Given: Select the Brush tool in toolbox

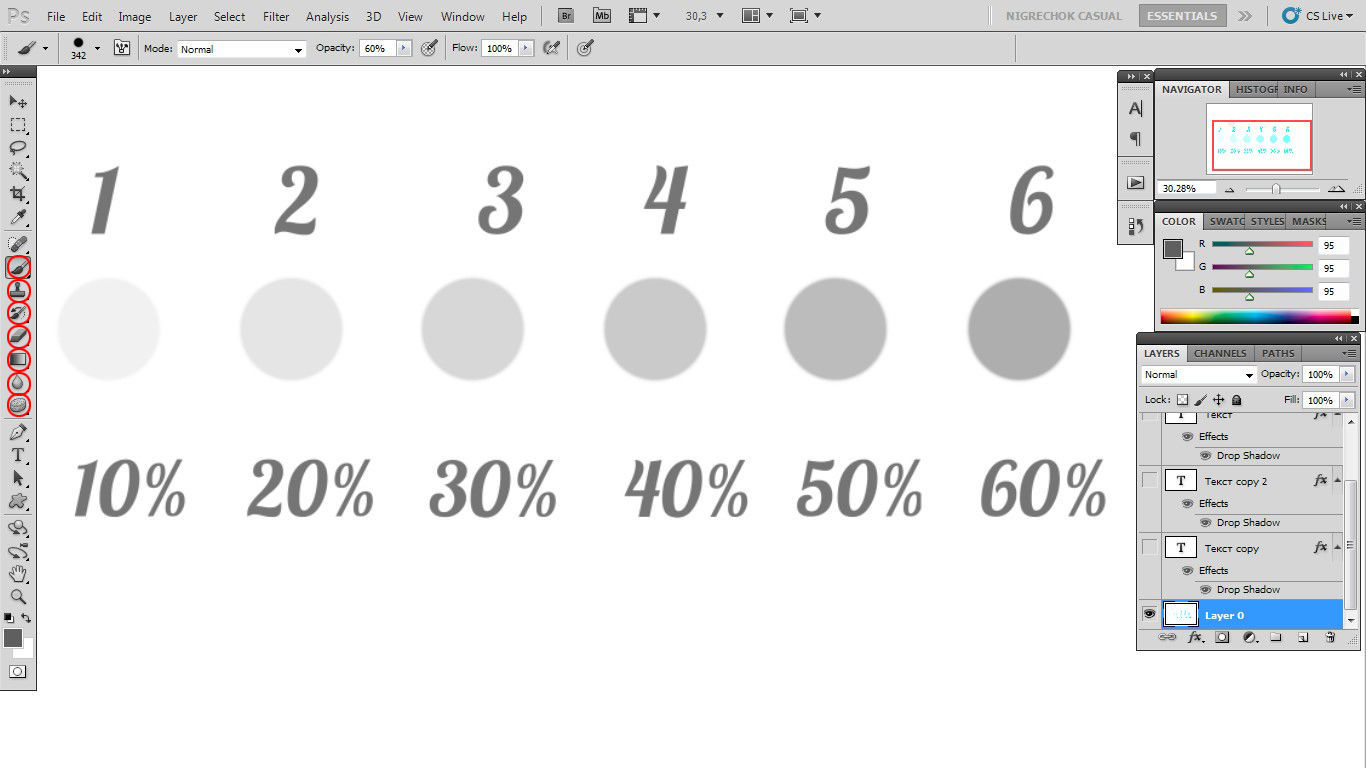Looking at the screenshot, I should [18, 267].
